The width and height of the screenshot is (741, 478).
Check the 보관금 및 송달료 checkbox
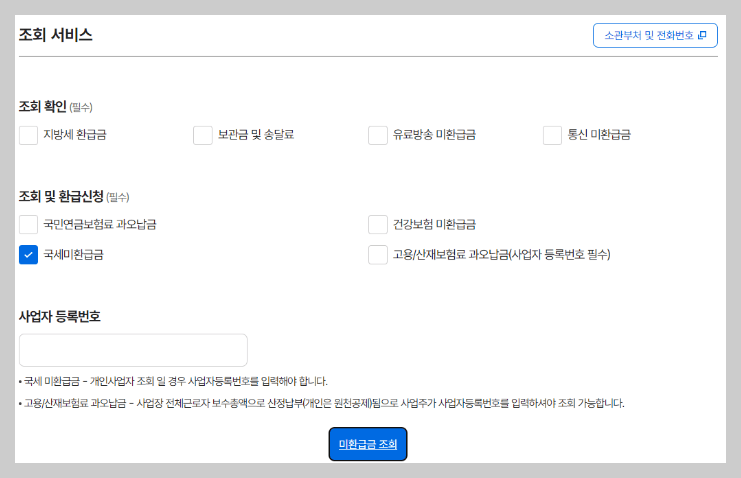[203, 135]
